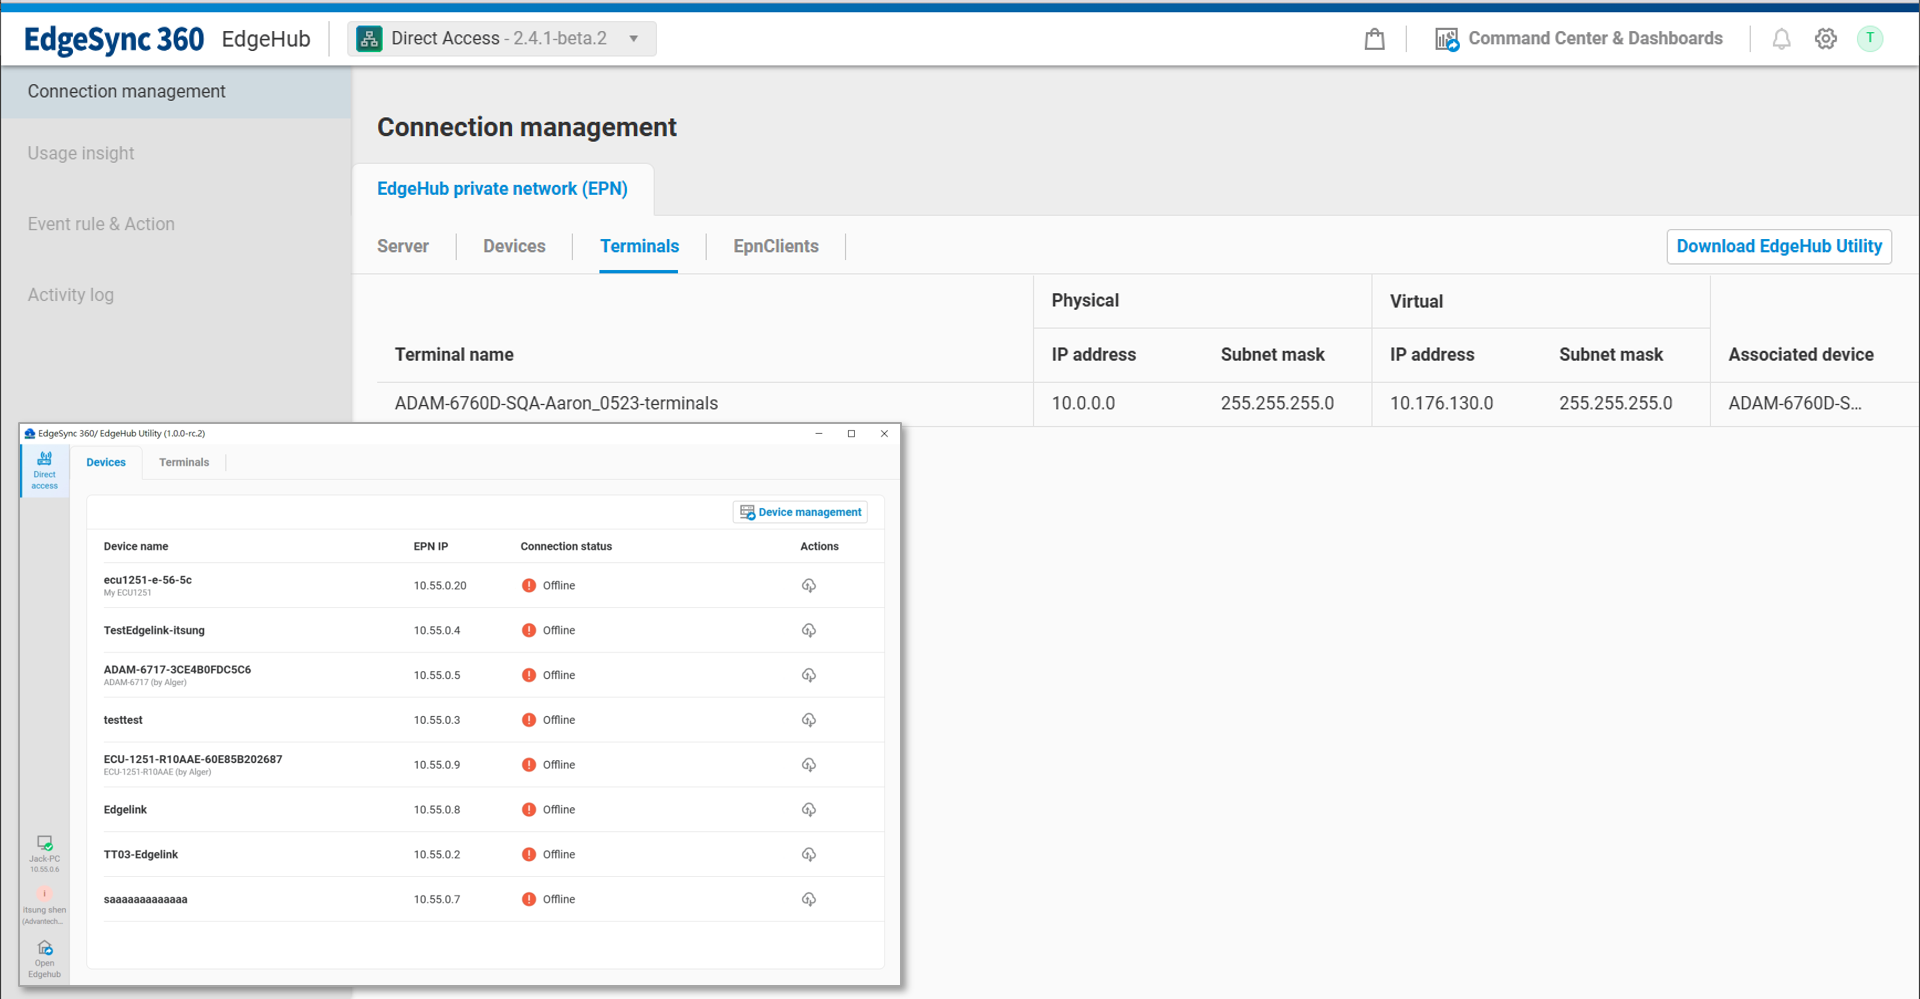The height and width of the screenshot is (999, 1920).
Task: Click the cloud action icon for ecu1251-e-56-5c
Action: [808, 586]
